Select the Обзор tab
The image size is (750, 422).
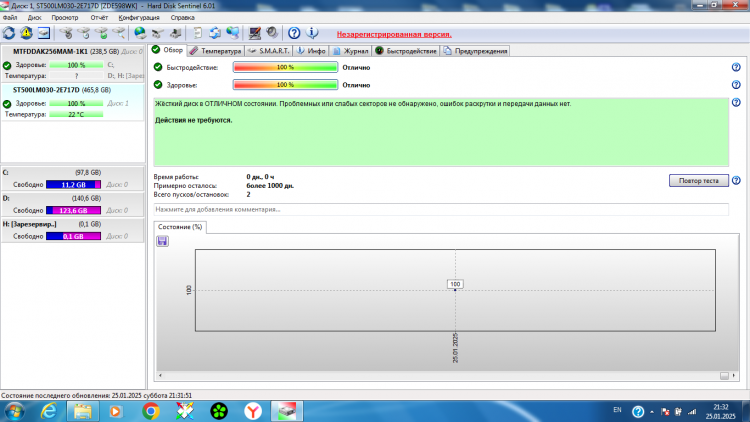(x=167, y=50)
